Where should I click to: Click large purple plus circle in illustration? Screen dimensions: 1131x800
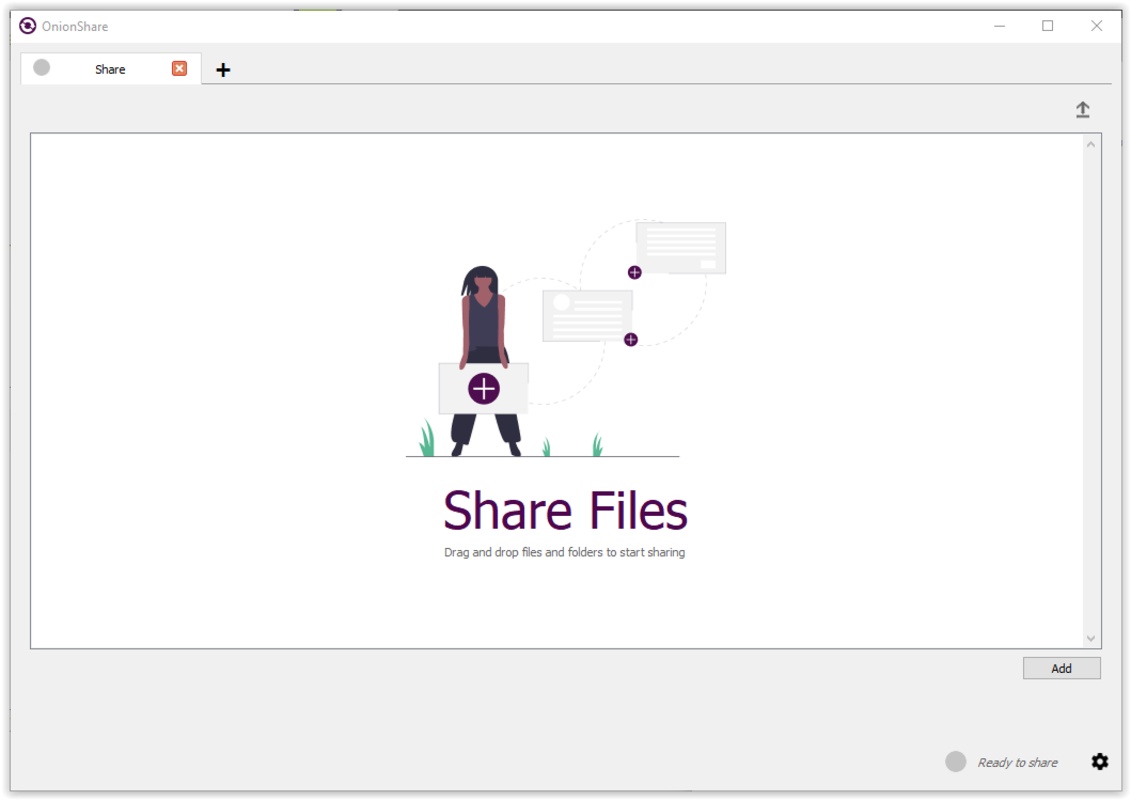[x=484, y=388]
